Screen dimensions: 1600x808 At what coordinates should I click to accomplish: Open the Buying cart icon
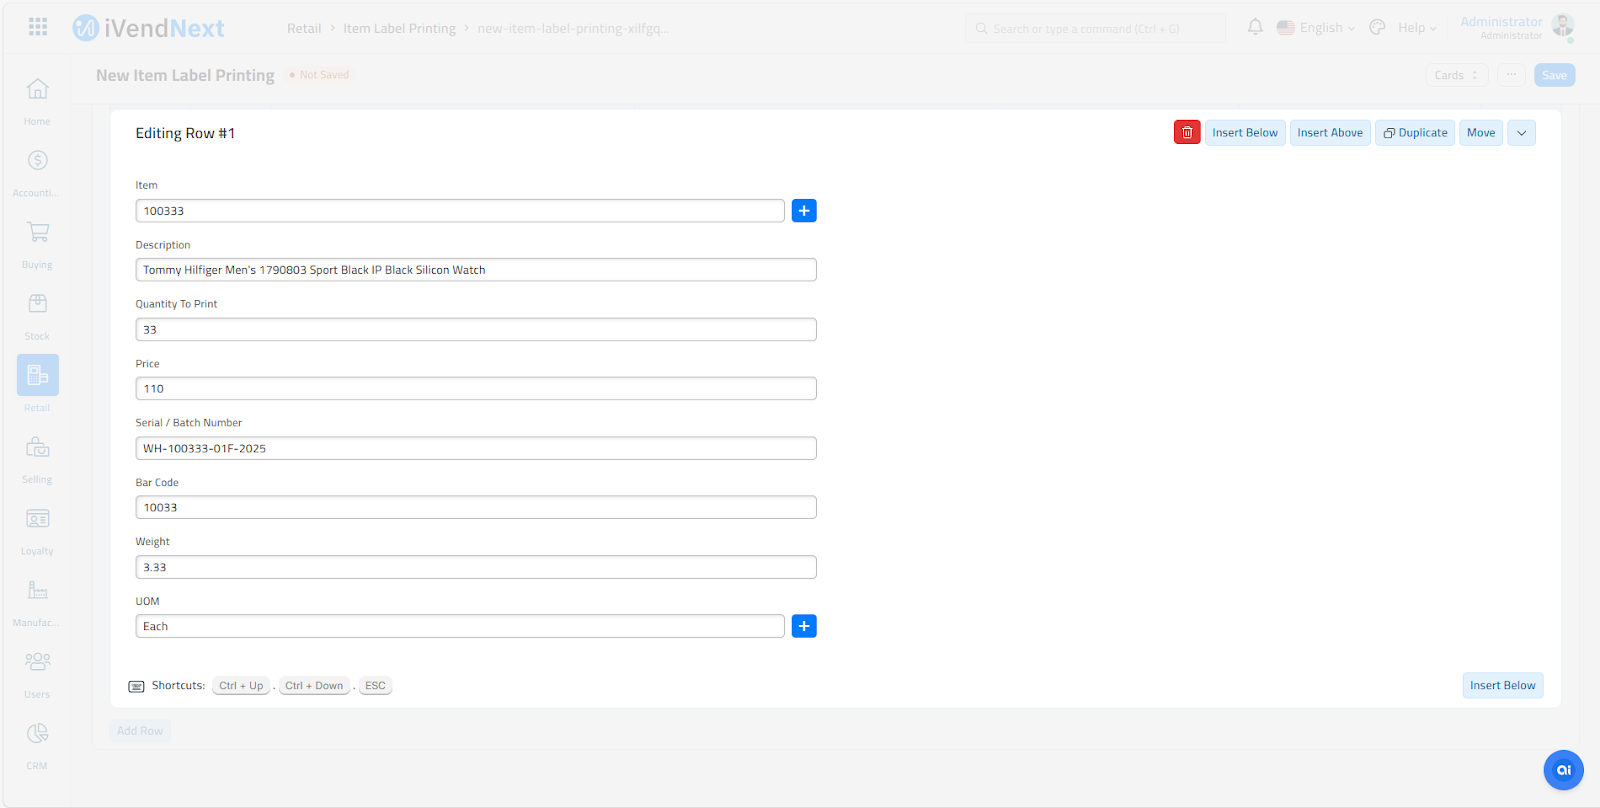37,233
